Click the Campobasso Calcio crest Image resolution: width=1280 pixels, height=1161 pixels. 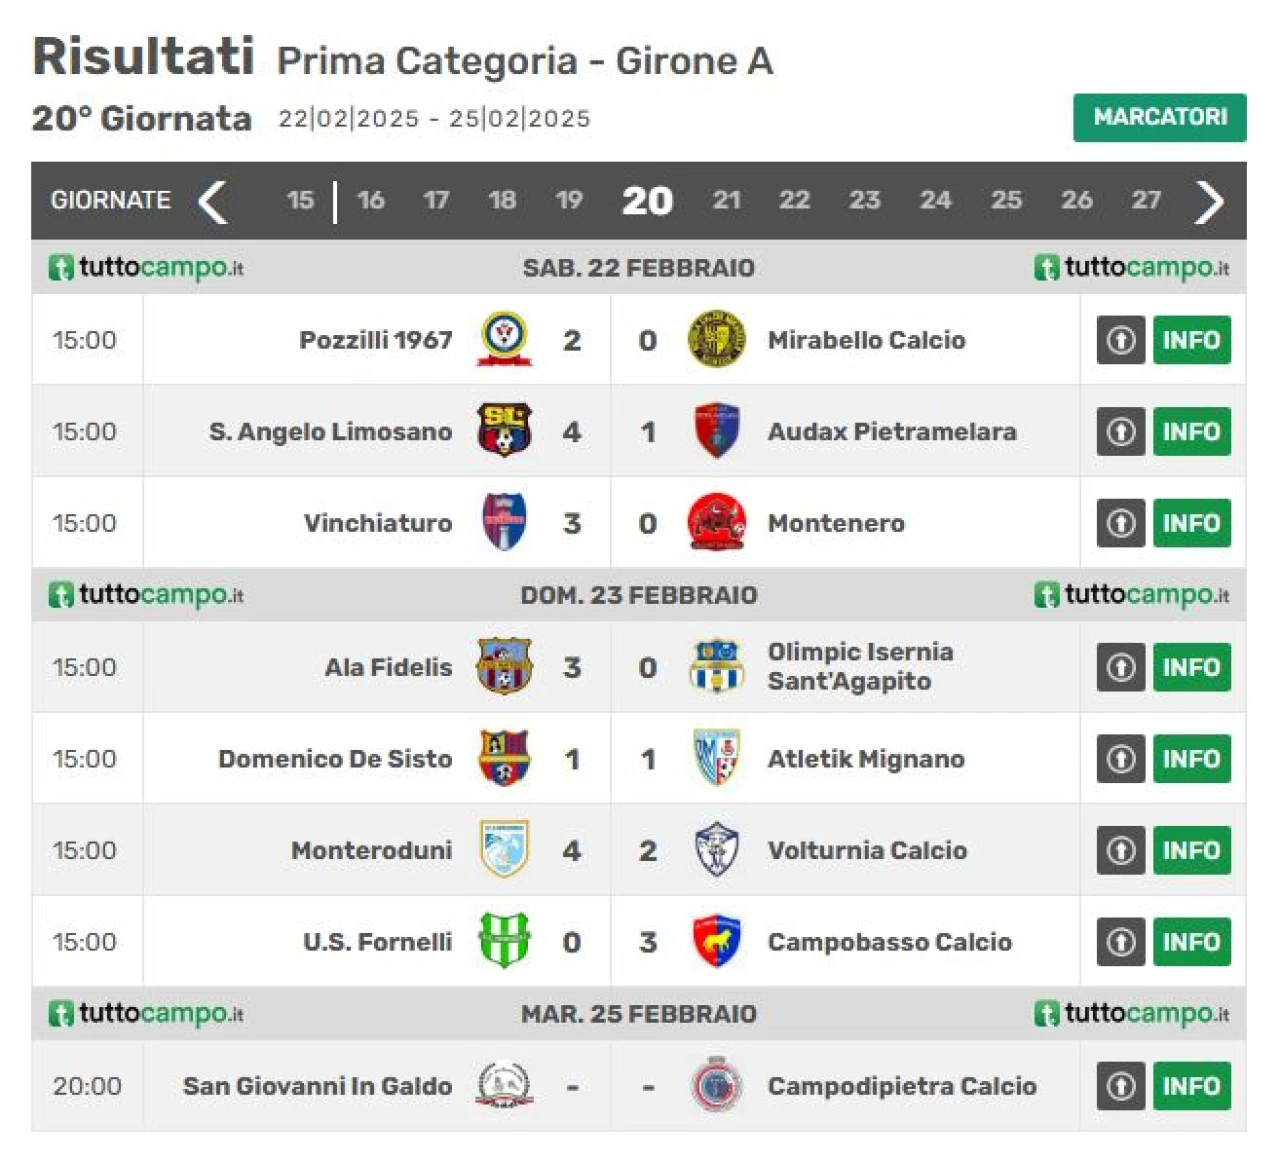pyautogui.click(x=716, y=941)
